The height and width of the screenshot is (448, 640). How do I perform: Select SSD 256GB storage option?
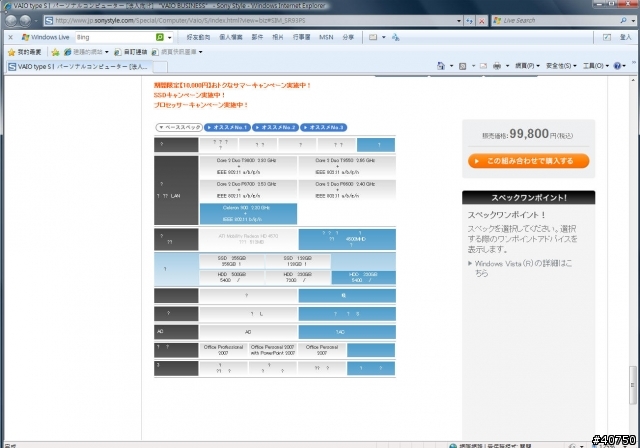[x=232, y=261]
